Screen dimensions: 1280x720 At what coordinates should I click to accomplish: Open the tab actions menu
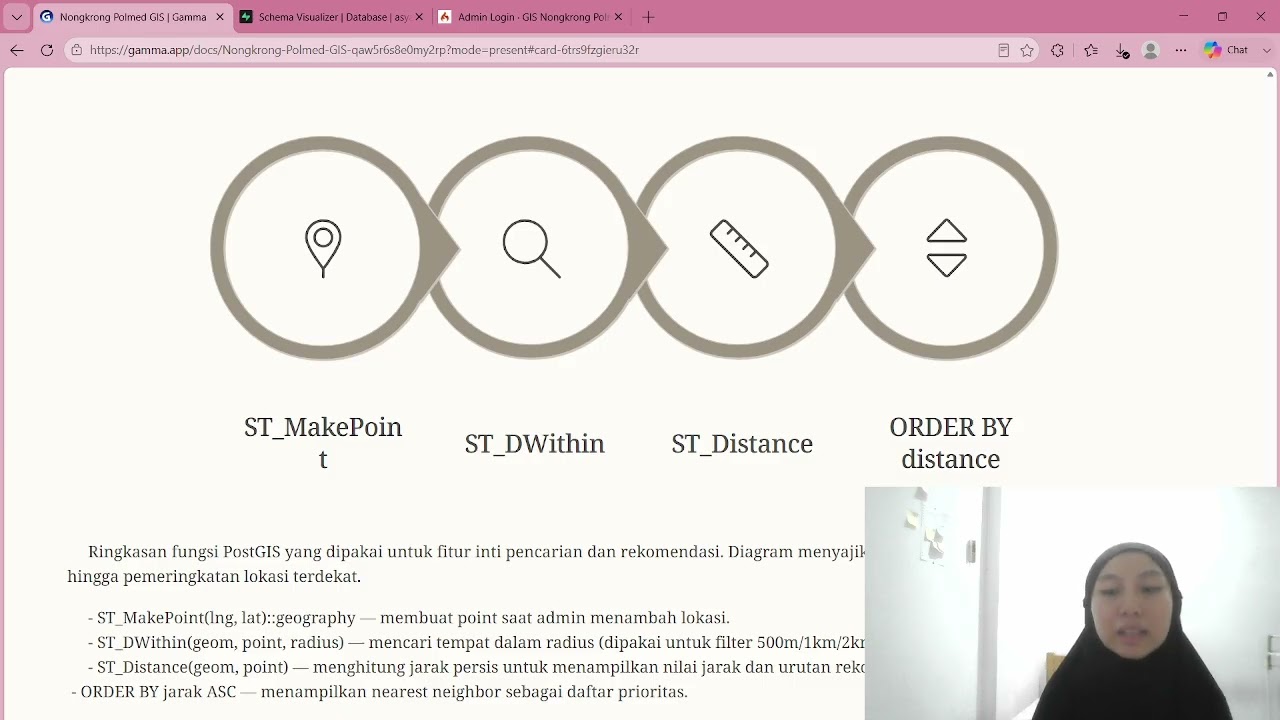(16, 17)
